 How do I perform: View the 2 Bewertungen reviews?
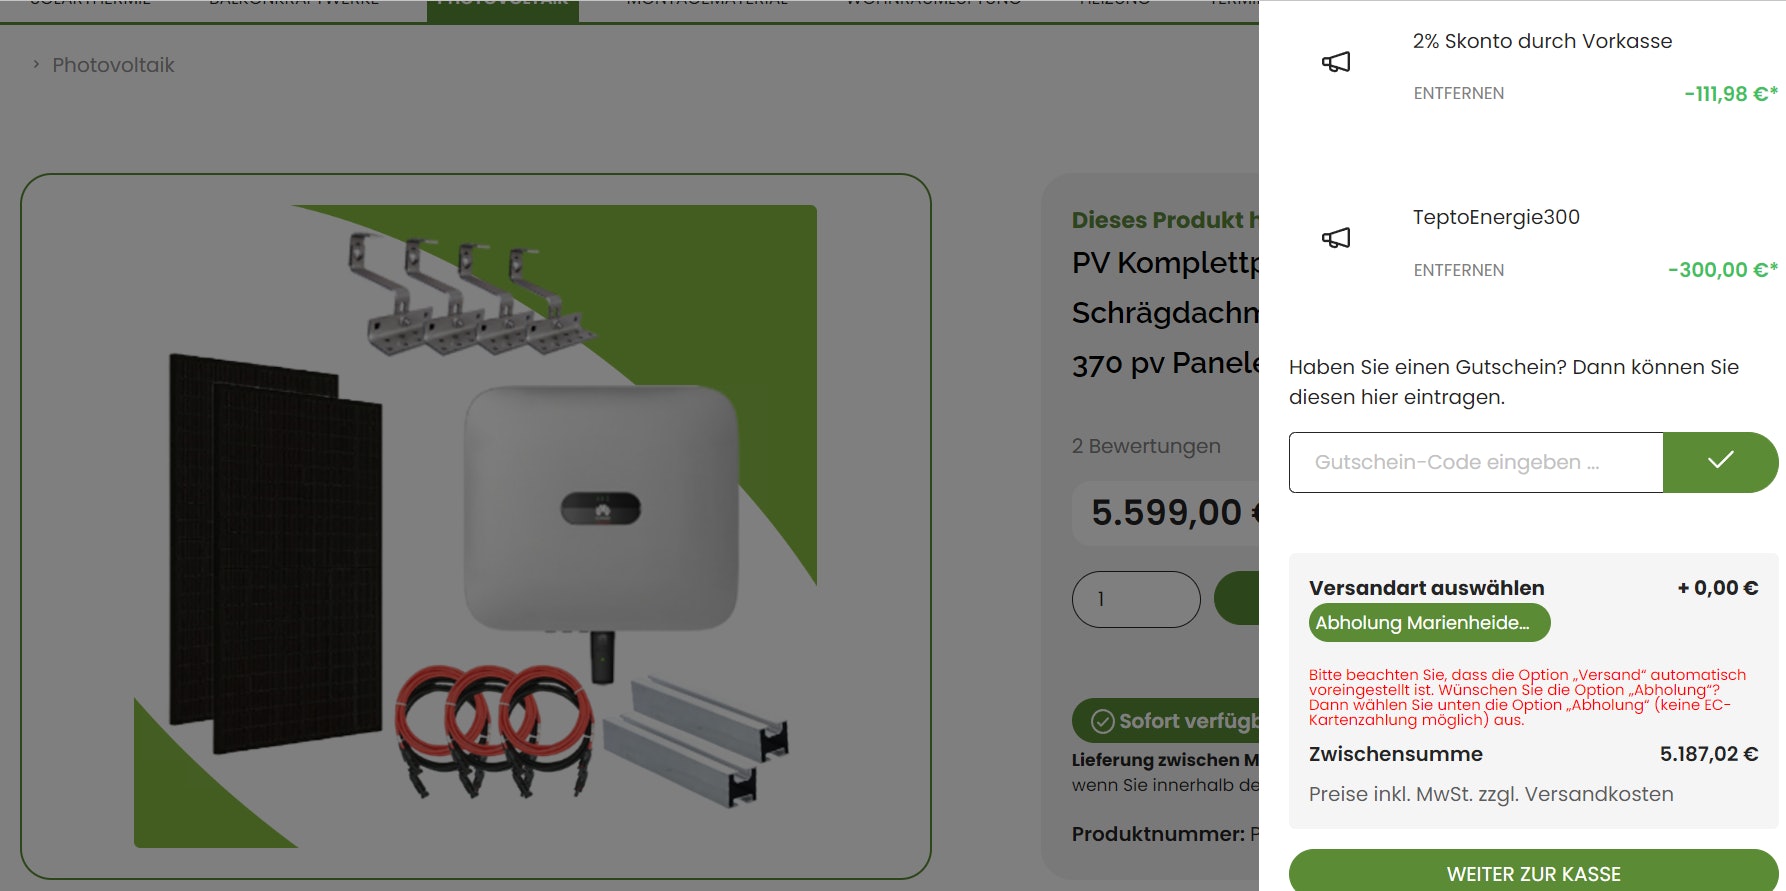pyautogui.click(x=1146, y=446)
